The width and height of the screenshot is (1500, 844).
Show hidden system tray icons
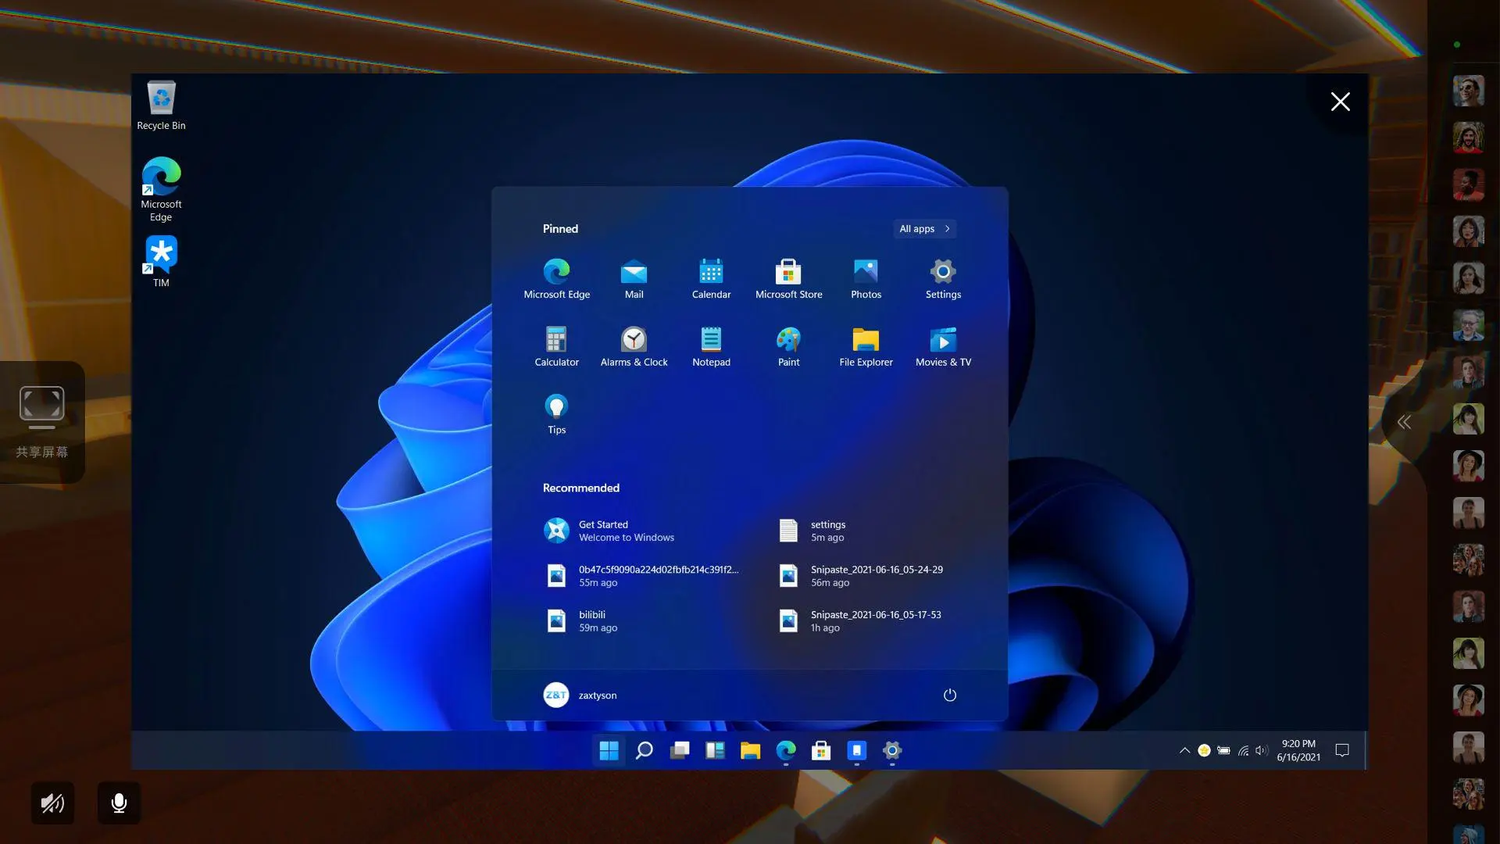click(1184, 751)
